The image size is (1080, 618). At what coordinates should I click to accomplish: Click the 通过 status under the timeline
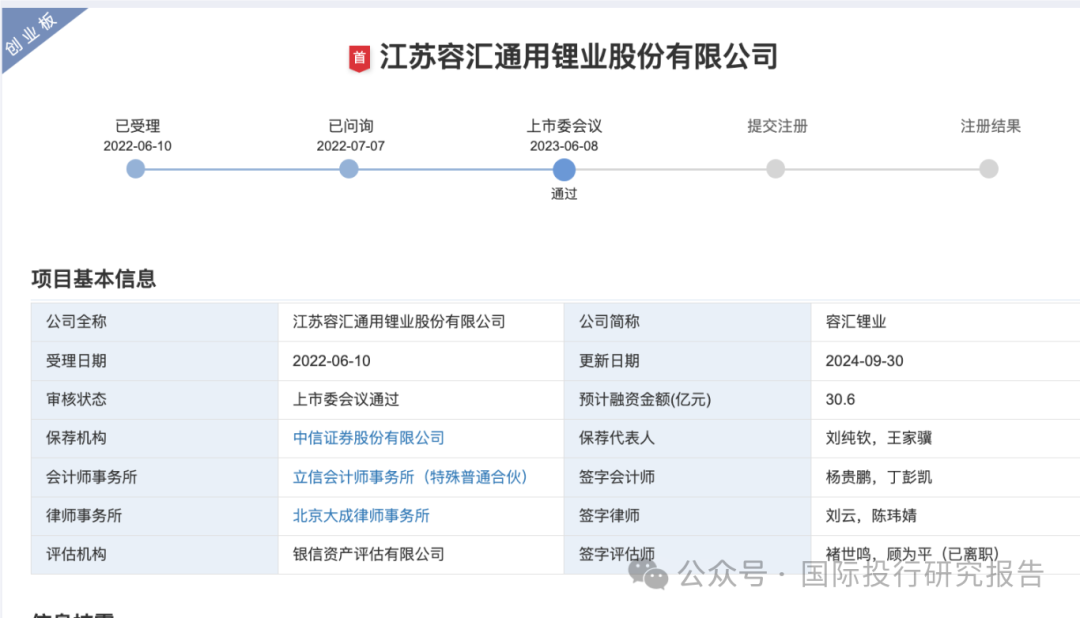tap(564, 194)
